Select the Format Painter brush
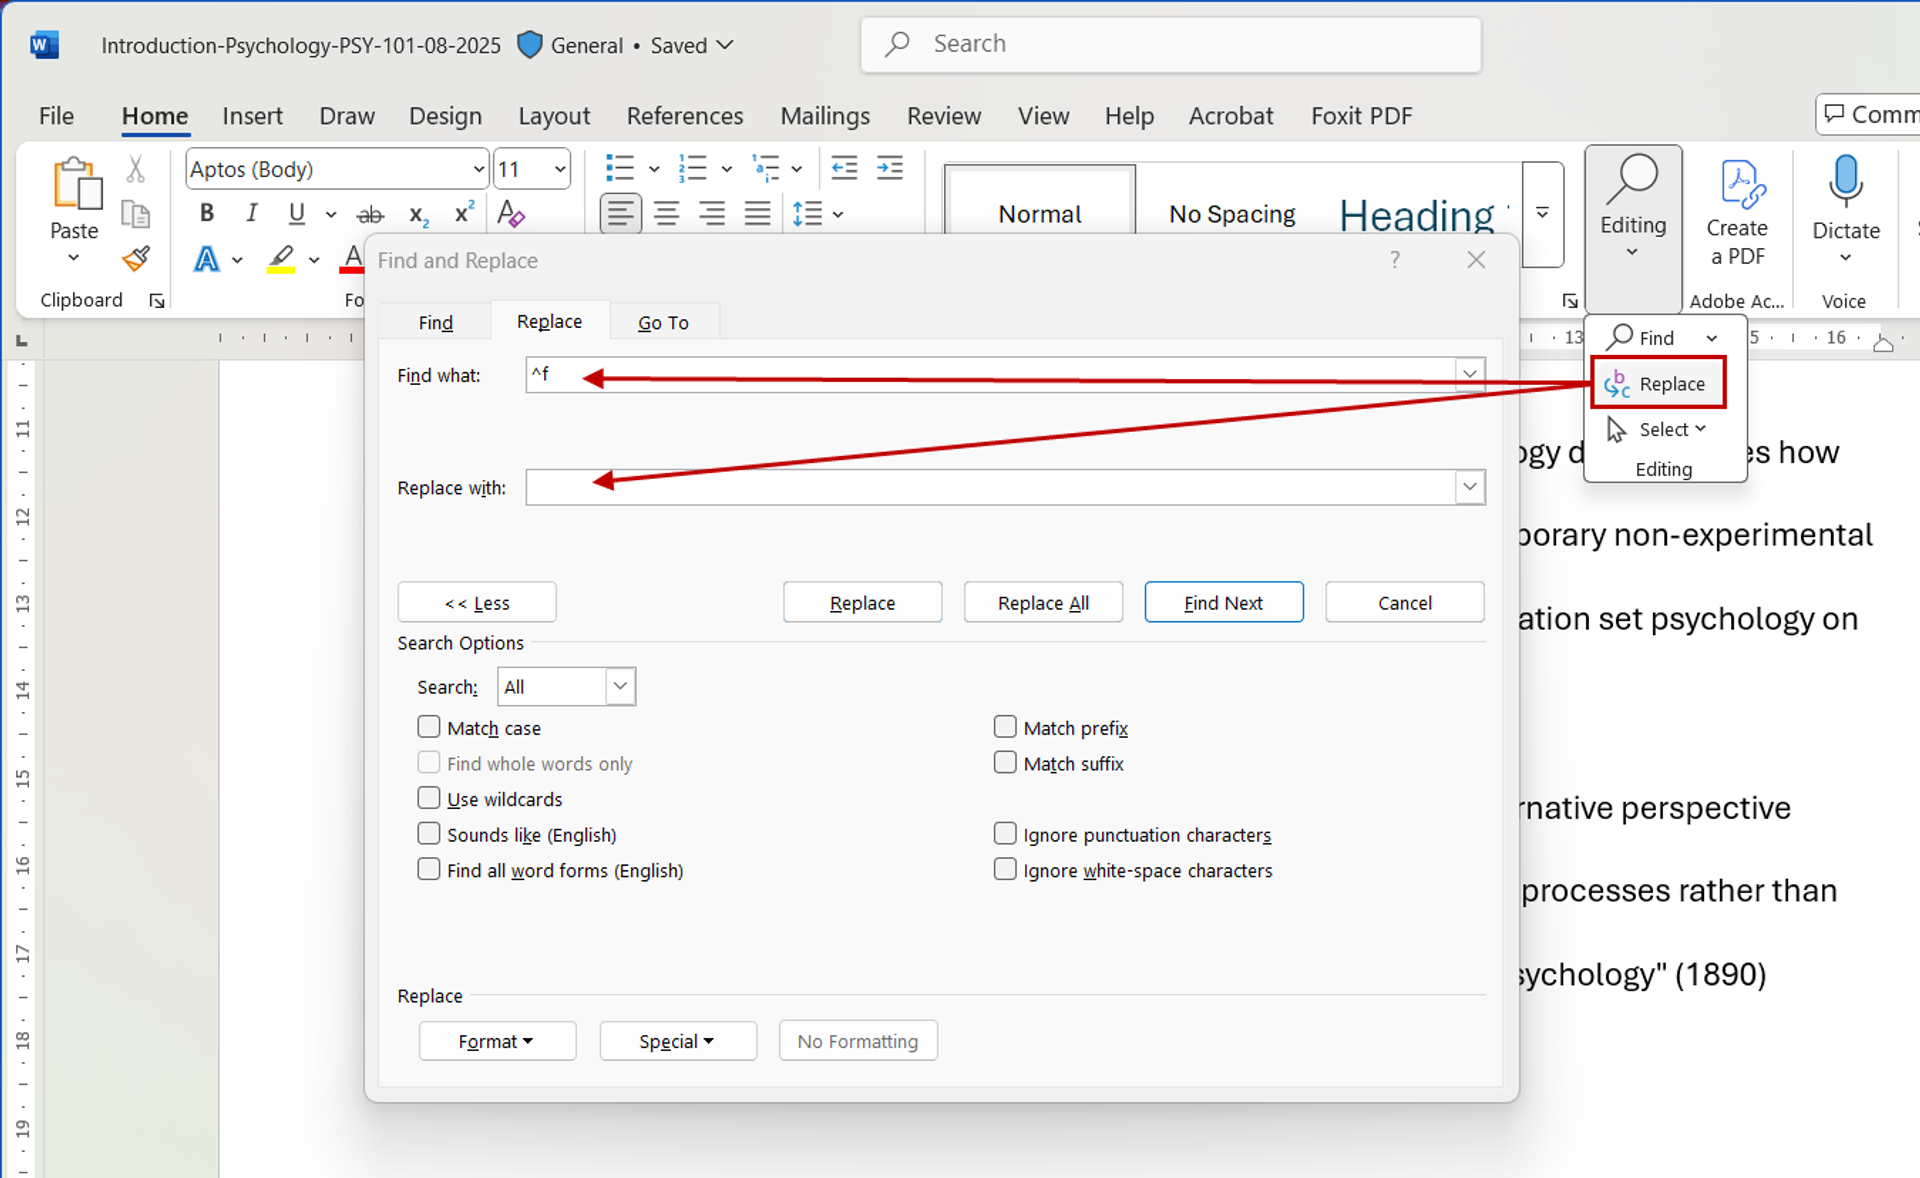This screenshot has height=1178, width=1920. click(136, 259)
